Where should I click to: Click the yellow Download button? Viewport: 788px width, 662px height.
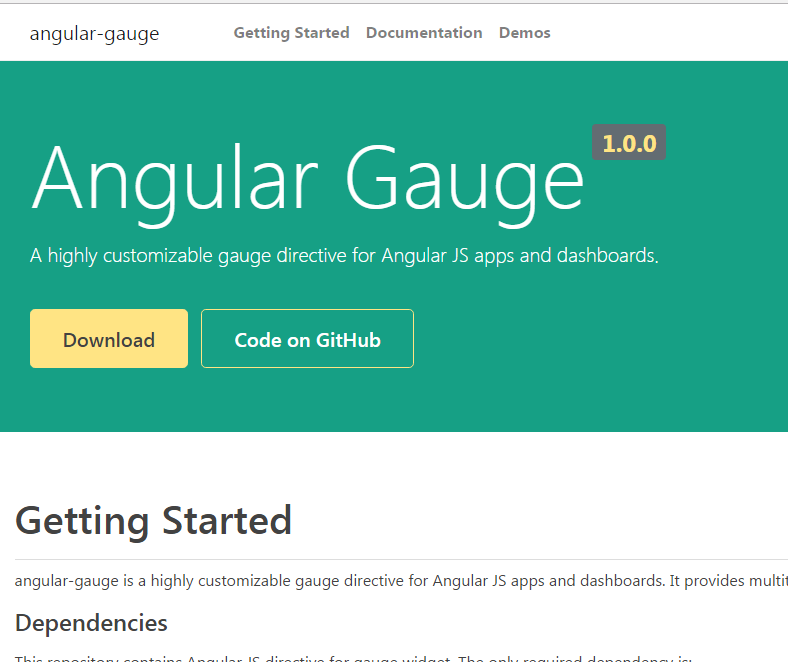coord(109,339)
